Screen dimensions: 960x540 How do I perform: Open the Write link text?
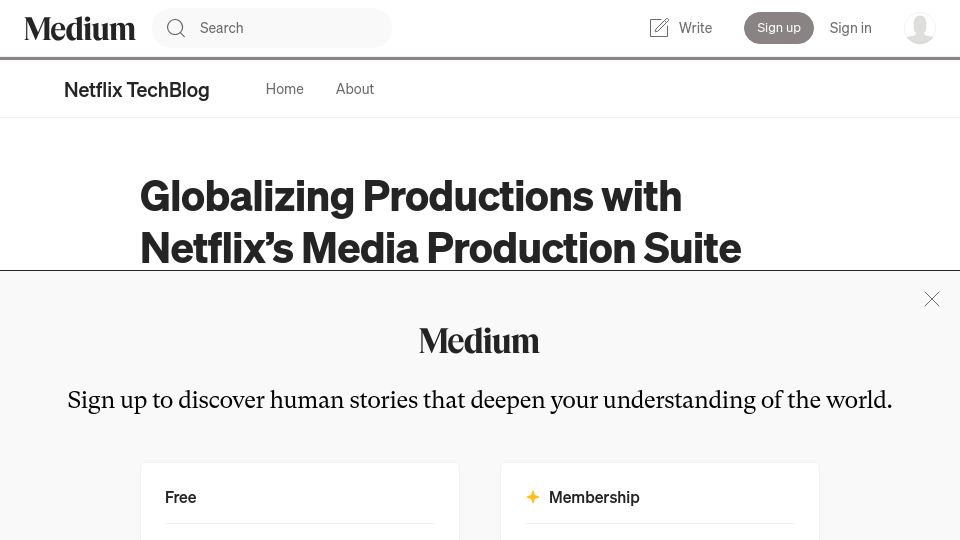[x=695, y=28]
